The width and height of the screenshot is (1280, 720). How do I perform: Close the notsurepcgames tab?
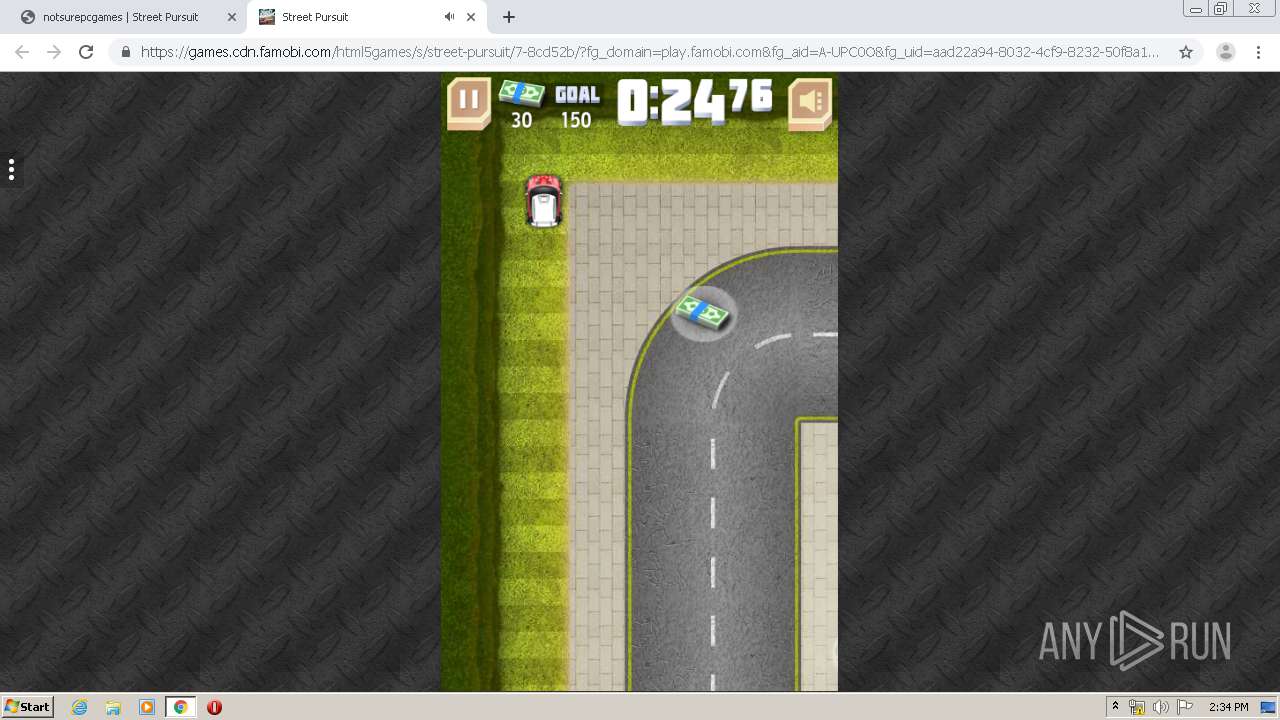(232, 17)
